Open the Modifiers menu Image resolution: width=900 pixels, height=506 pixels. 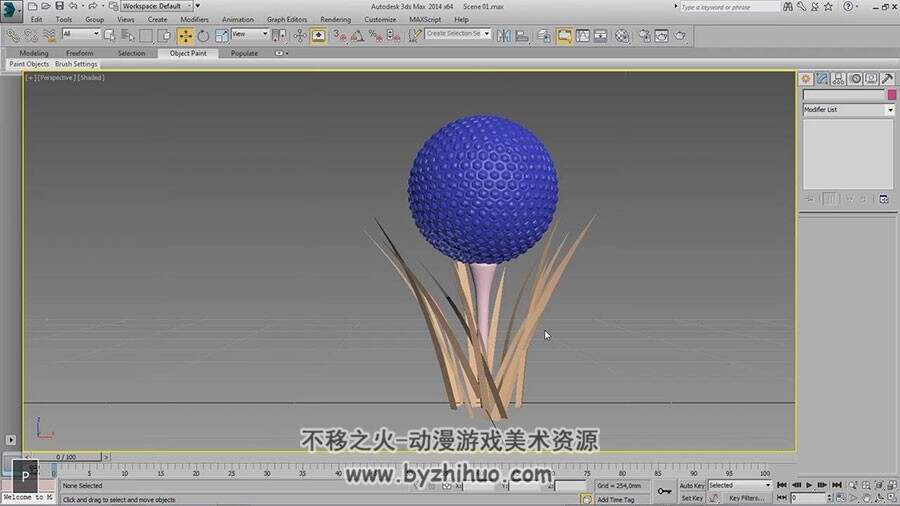pyautogui.click(x=195, y=20)
